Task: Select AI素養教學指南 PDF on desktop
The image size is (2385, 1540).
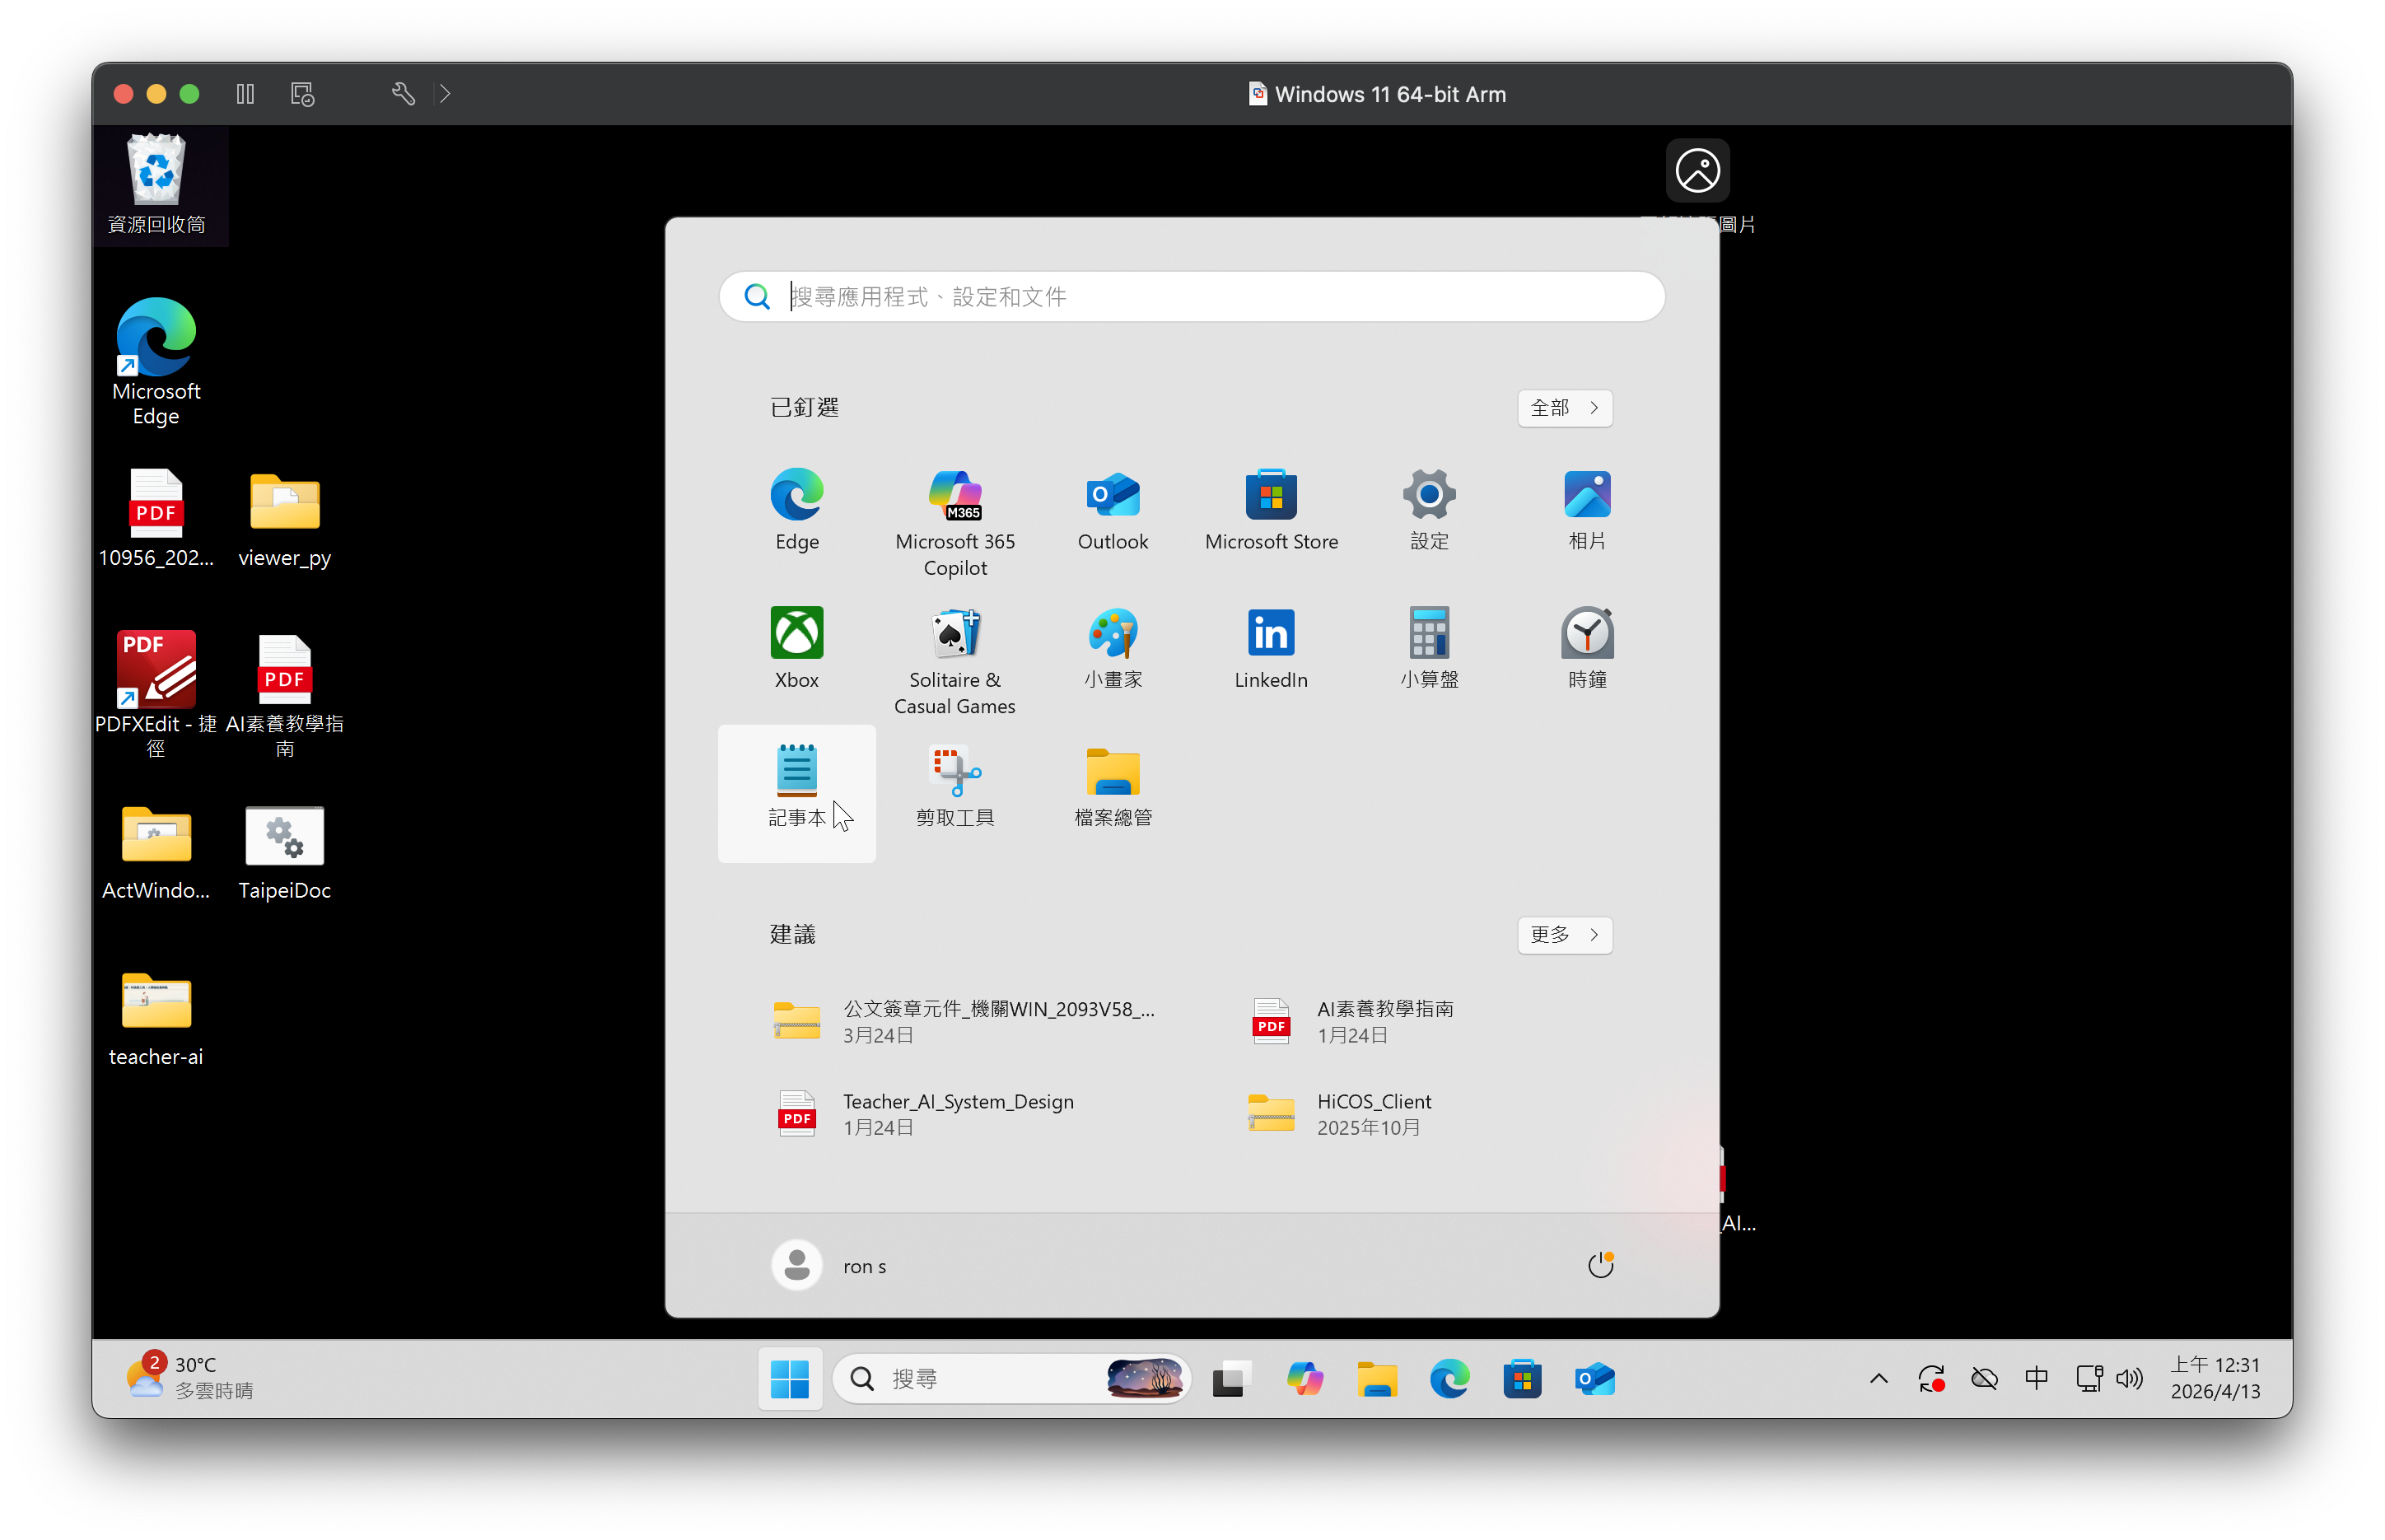Action: click(x=284, y=694)
